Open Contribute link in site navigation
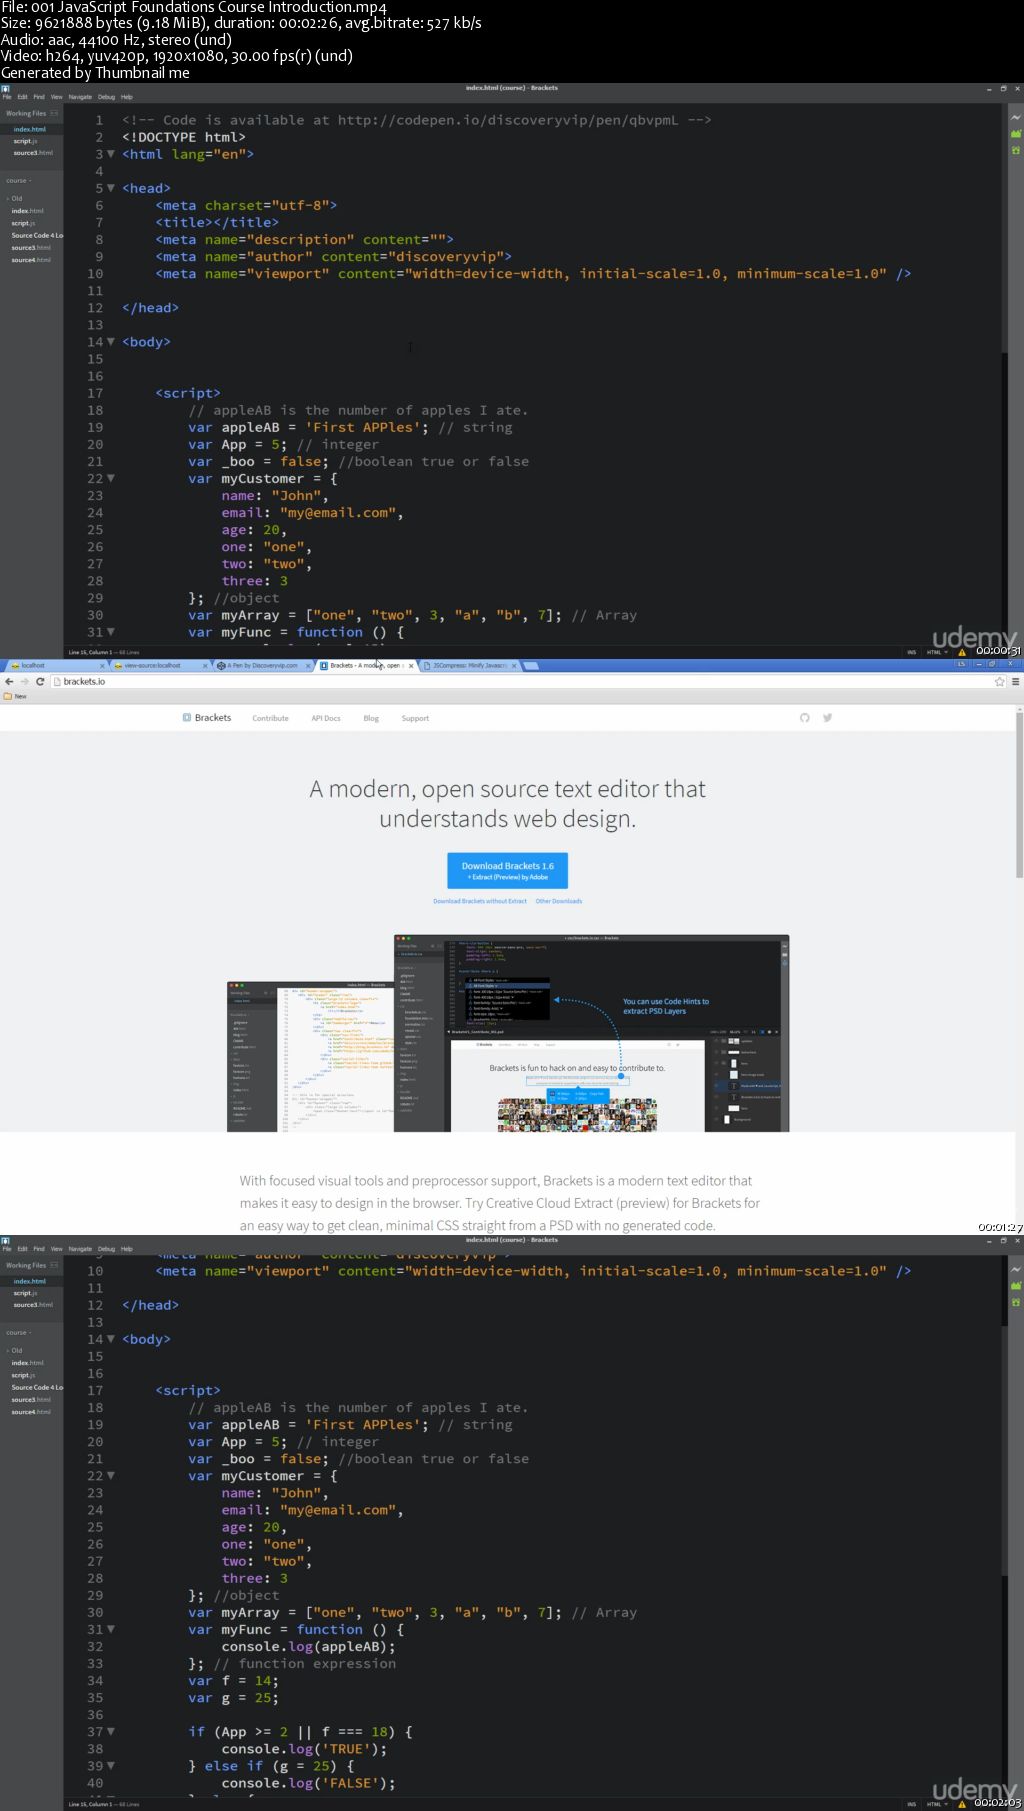The height and width of the screenshot is (1811, 1024). (x=270, y=718)
